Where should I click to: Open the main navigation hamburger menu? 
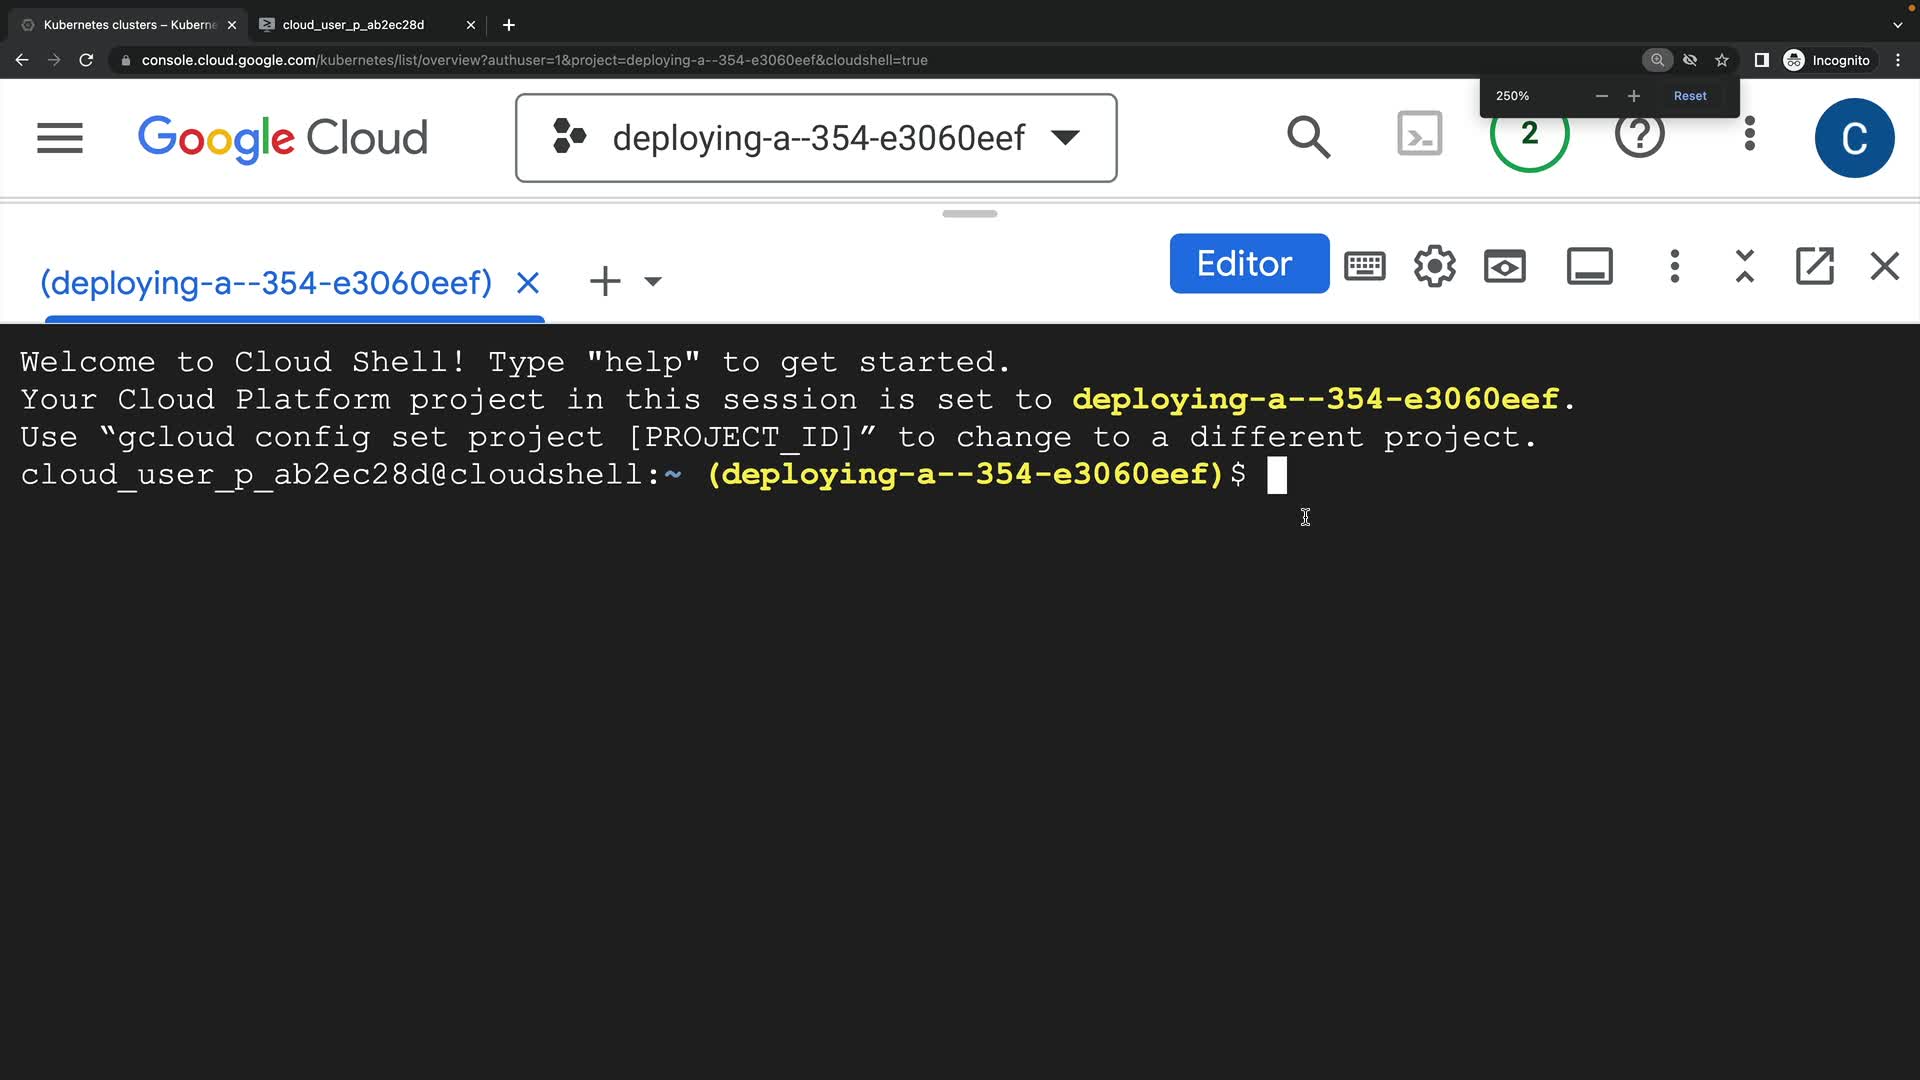coord(60,138)
